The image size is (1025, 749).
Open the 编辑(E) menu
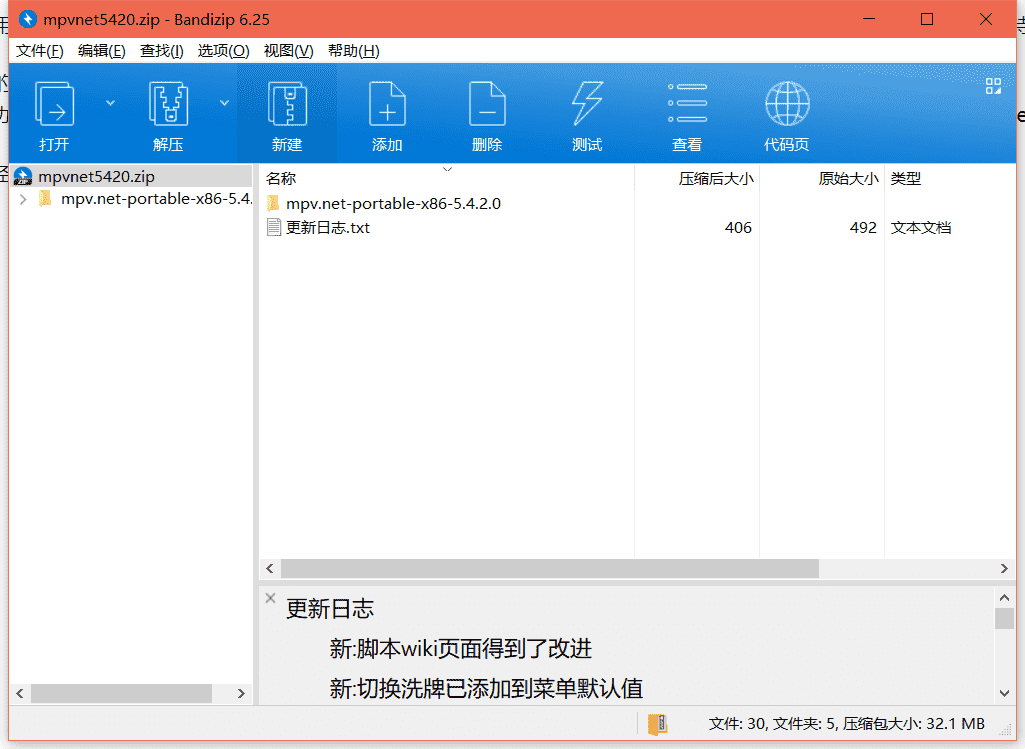101,51
